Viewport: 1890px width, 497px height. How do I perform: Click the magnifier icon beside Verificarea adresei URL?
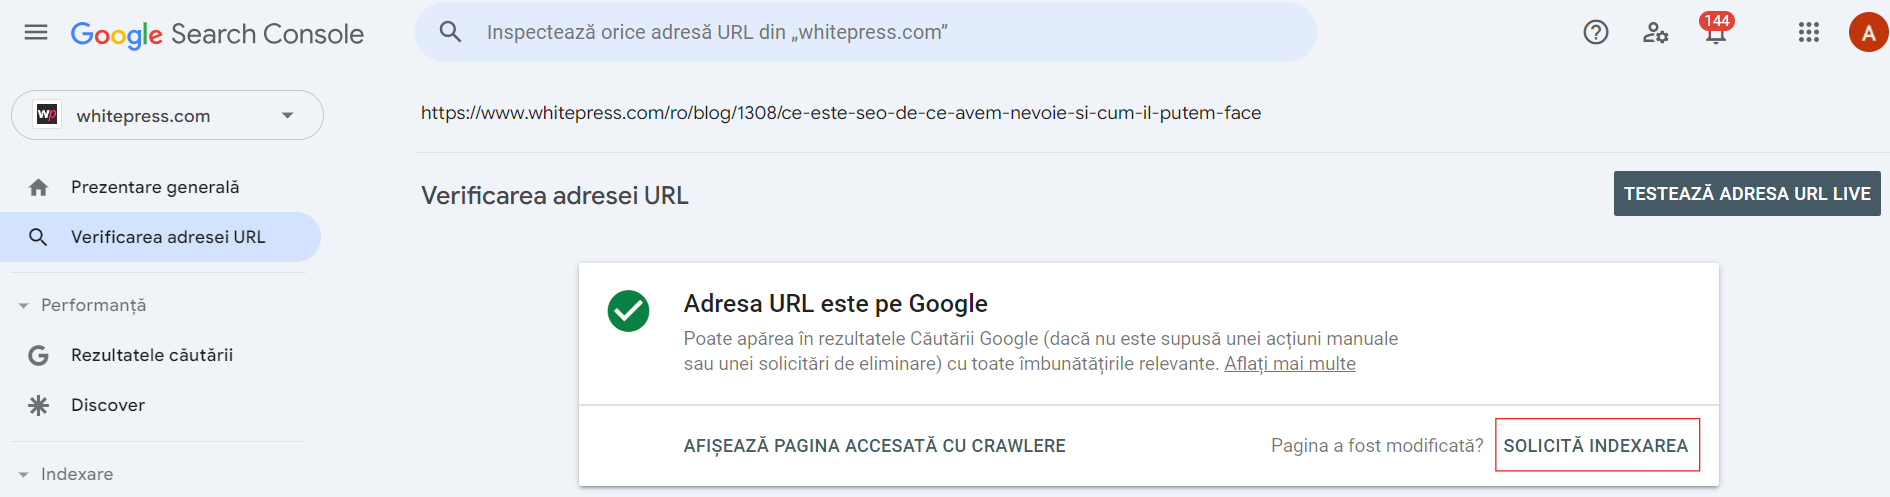(x=38, y=237)
